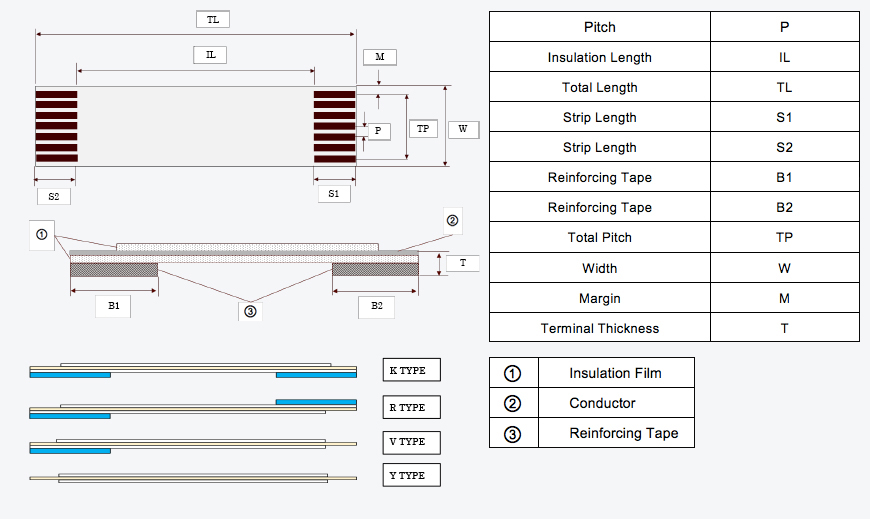Click the TL dimension label at top

click(x=212, y=20)
